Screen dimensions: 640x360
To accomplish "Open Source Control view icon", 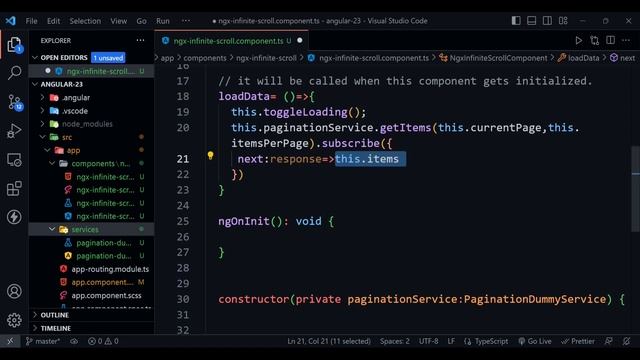I will click(x=15, y=102).
